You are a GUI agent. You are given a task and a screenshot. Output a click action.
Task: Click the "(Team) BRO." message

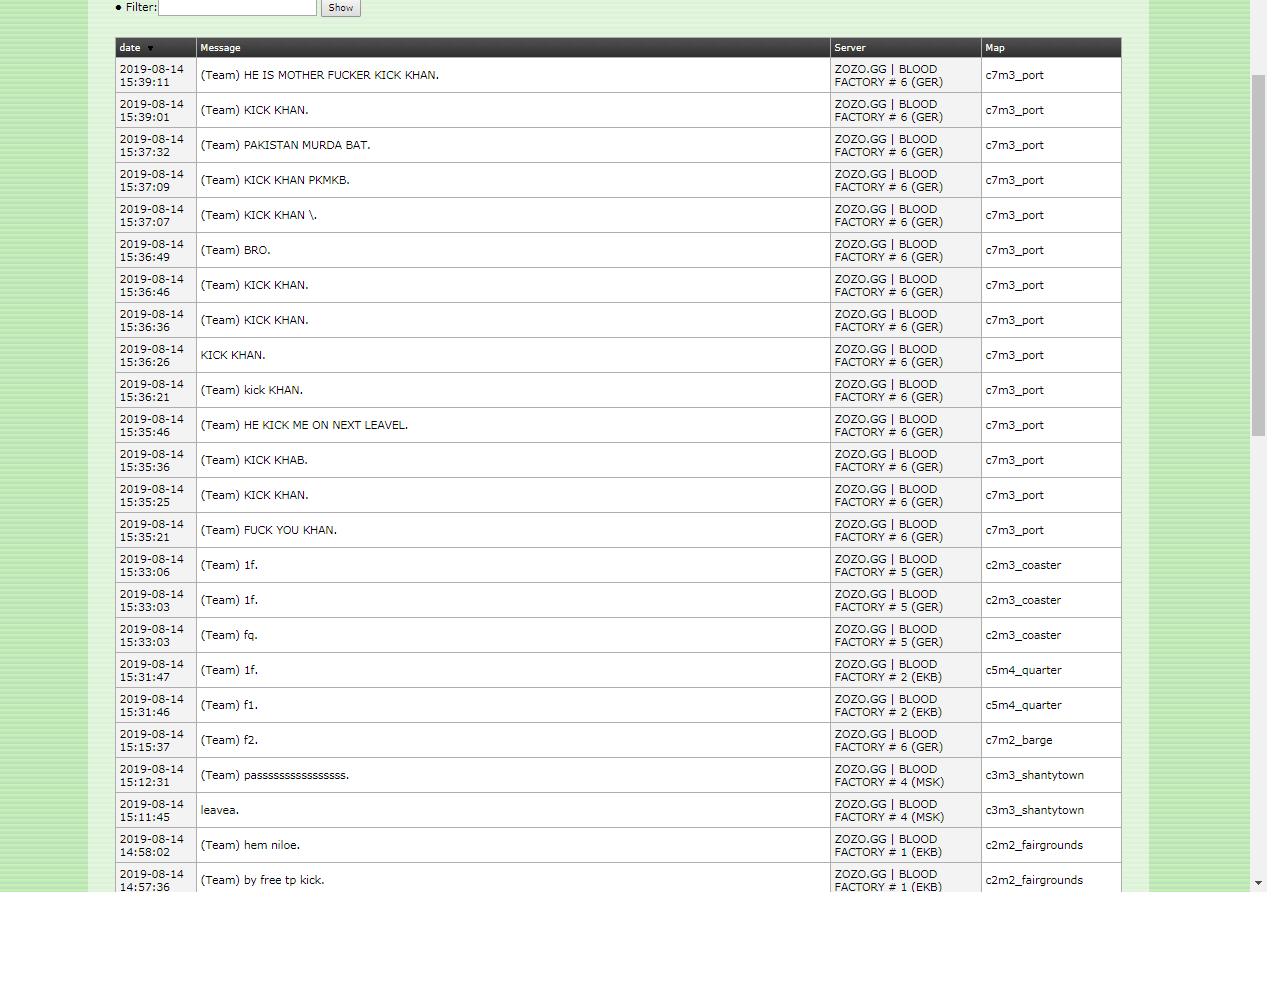pos(235,251)
